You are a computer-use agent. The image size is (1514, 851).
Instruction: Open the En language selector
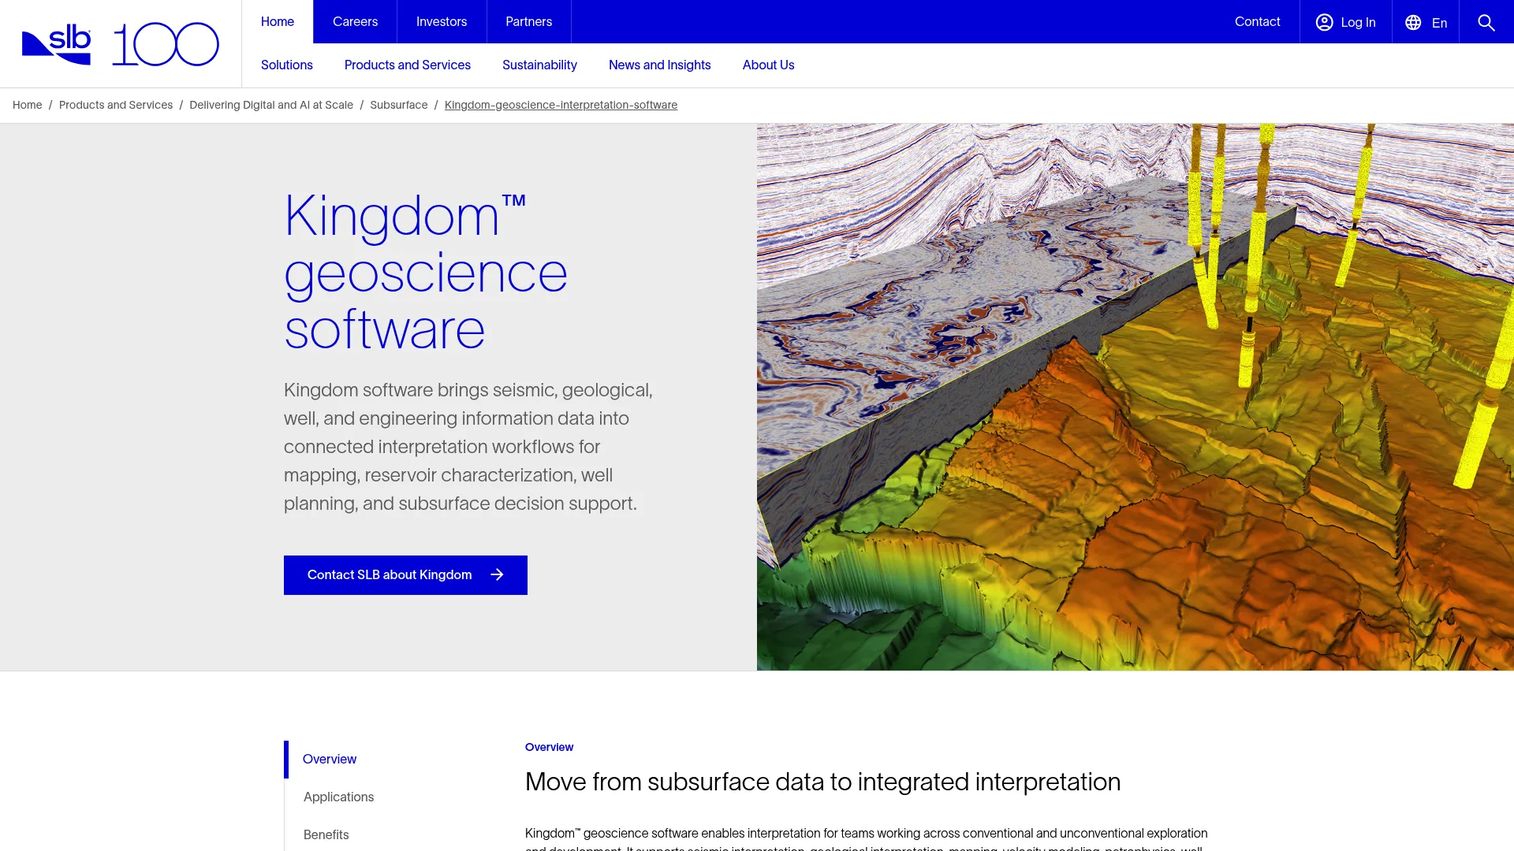tap(1439, 23)
